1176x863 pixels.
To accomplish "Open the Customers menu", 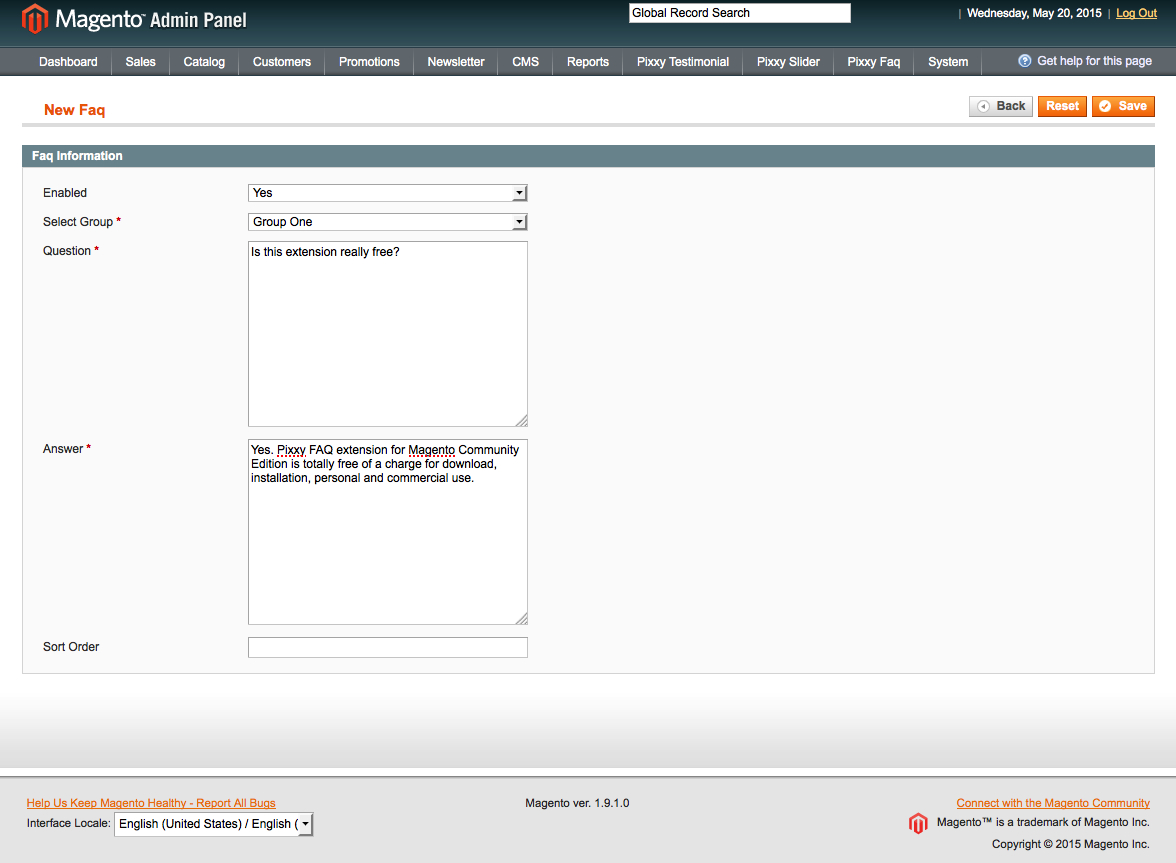I will pos(281,61).
